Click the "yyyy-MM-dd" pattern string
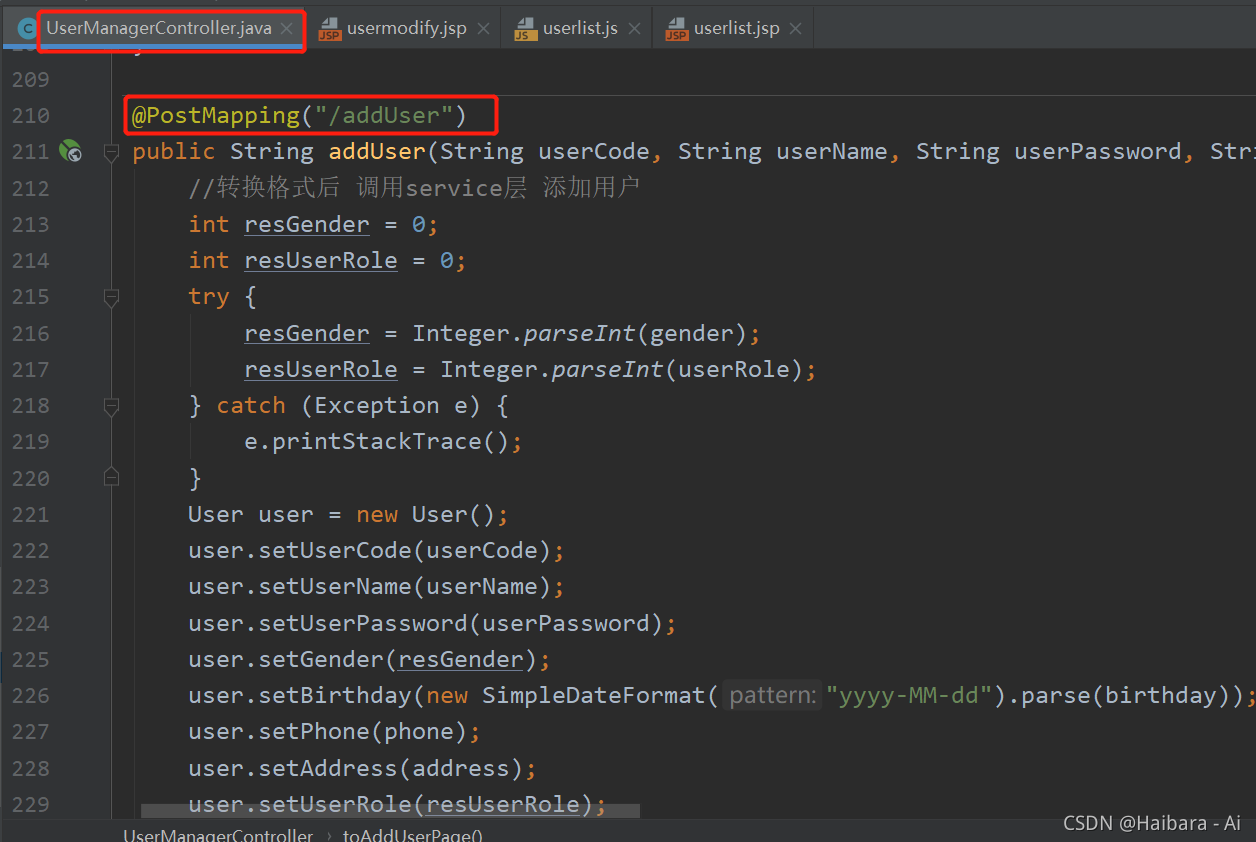This screenshot has width=1256, height=842. pyautogui.click(x=909, y=696)
